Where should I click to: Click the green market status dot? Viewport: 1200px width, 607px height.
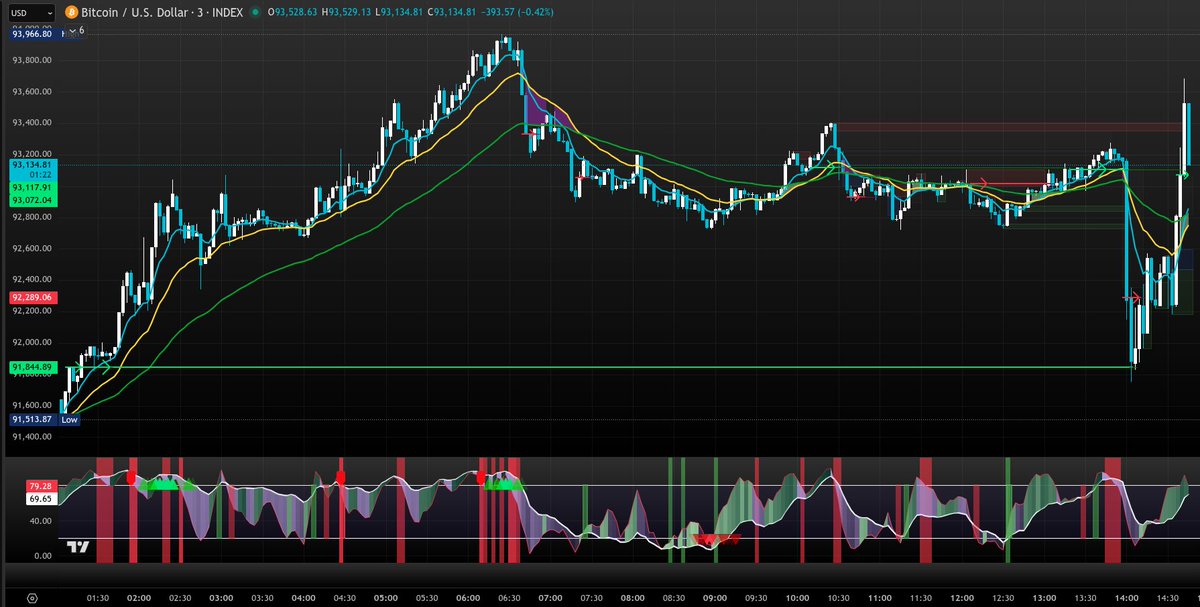(257, 12)
